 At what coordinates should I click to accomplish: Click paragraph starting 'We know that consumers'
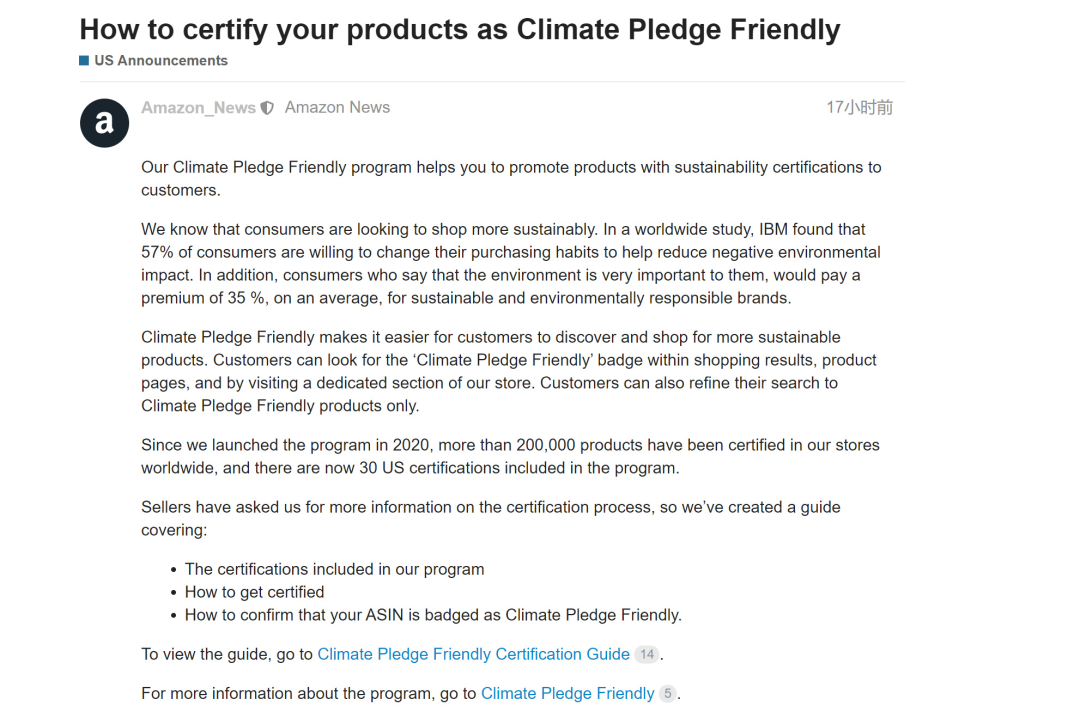click(x=511, y=263)
